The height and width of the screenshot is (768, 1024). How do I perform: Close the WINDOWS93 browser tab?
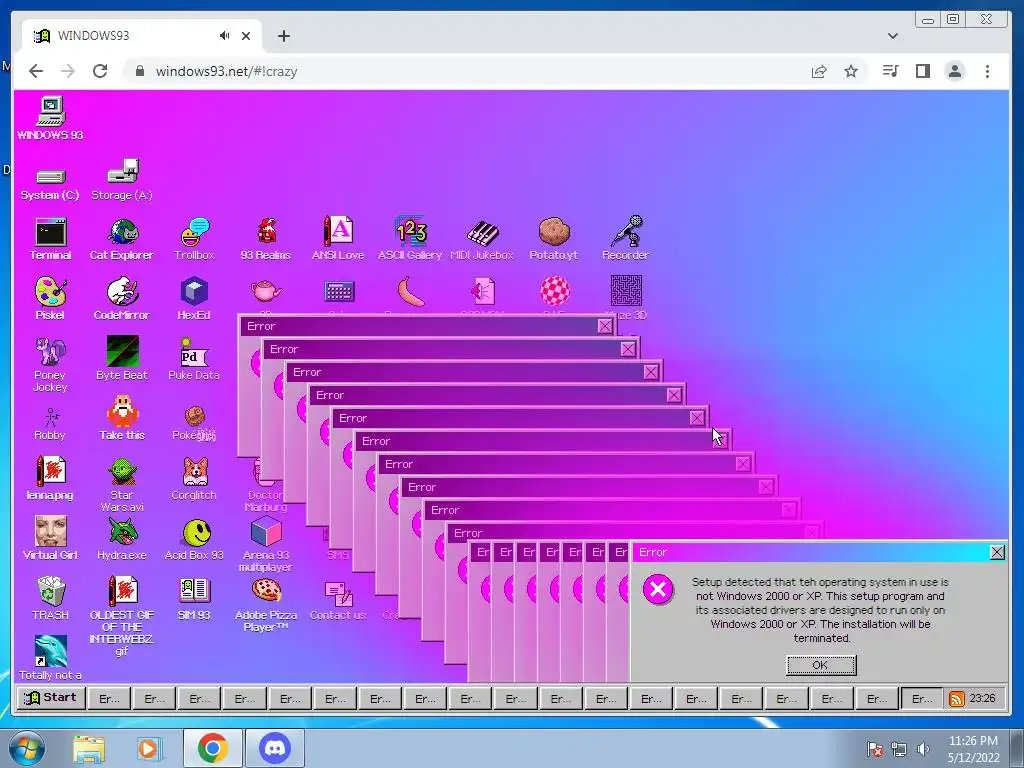click(x=246, y=36)
